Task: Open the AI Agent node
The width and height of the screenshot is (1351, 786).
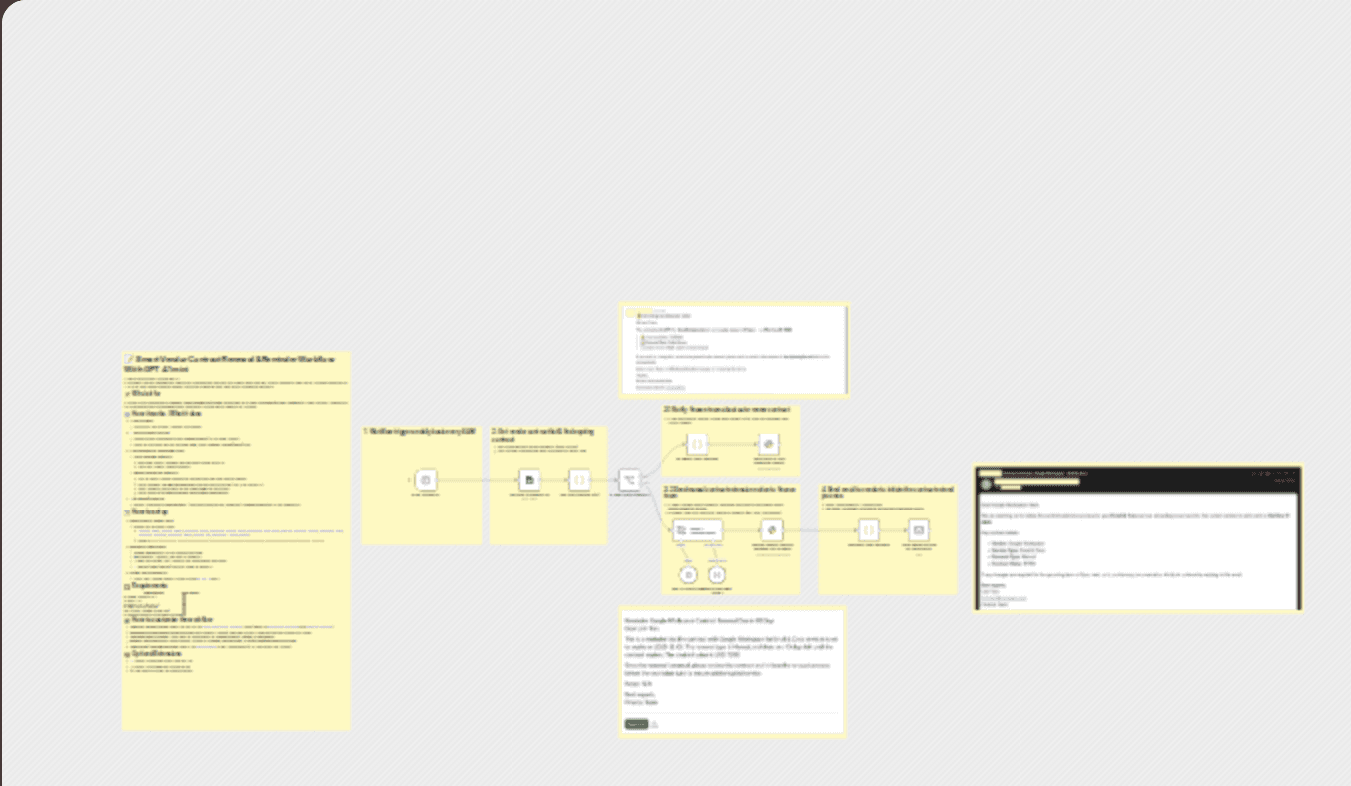Action: pos(700,531)
